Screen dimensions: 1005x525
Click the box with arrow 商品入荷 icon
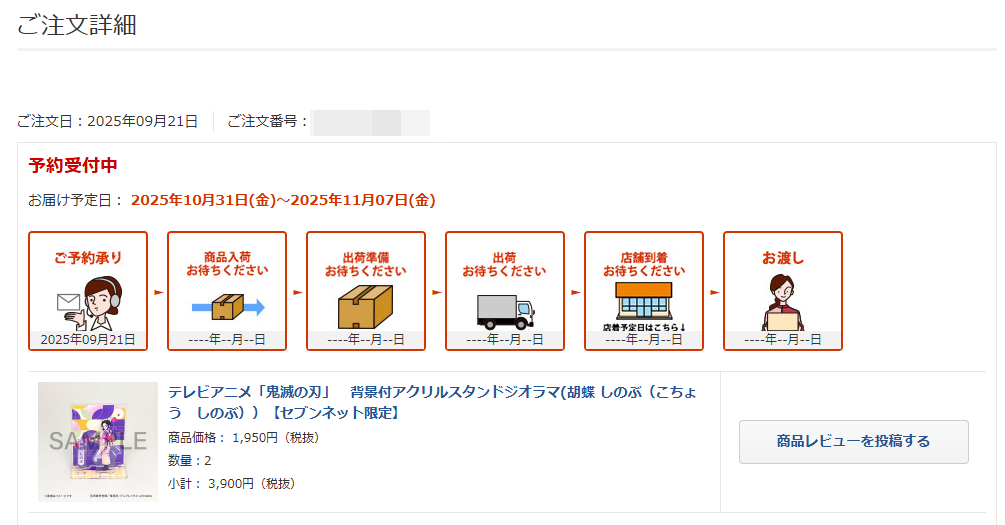(228, 306)
